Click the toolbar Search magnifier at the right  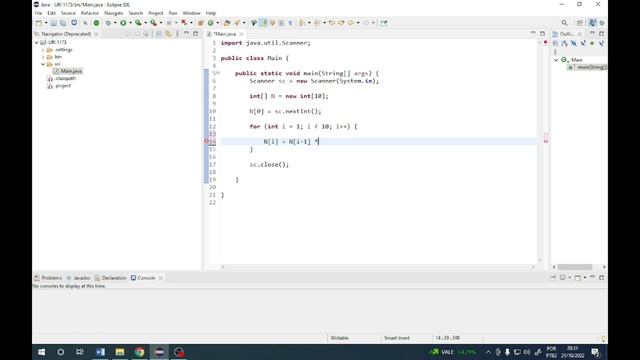[564, 23]
